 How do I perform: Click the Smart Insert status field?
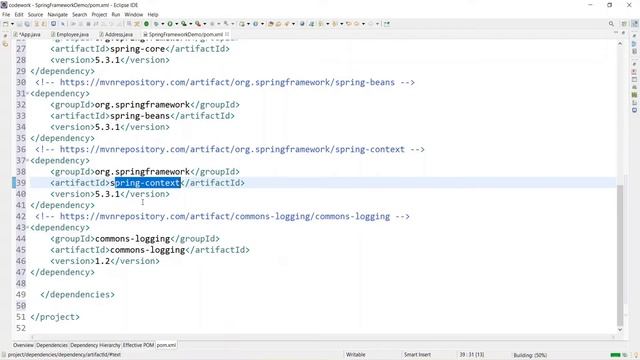(417, 355)
